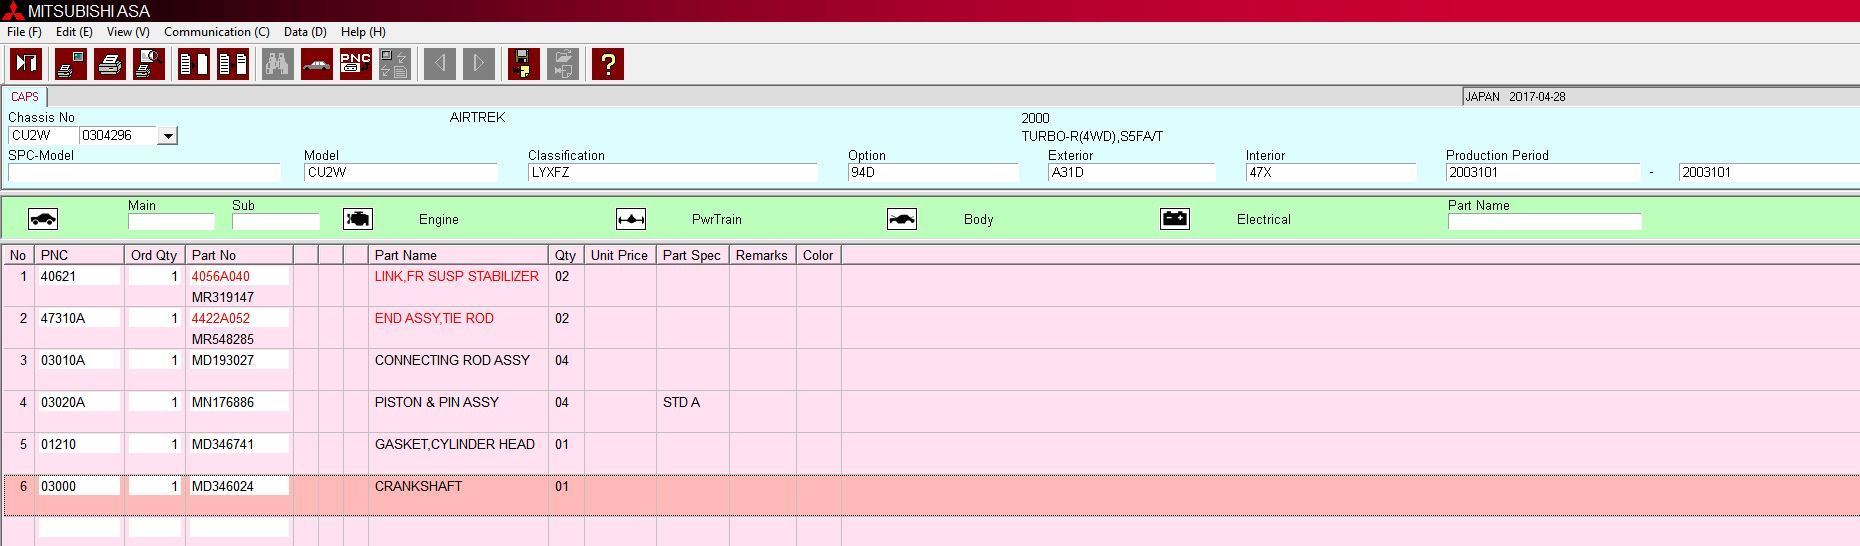Screen dimensions: 1860x546
Task: Click the printer toolbar icon
Action: point(109,64)
